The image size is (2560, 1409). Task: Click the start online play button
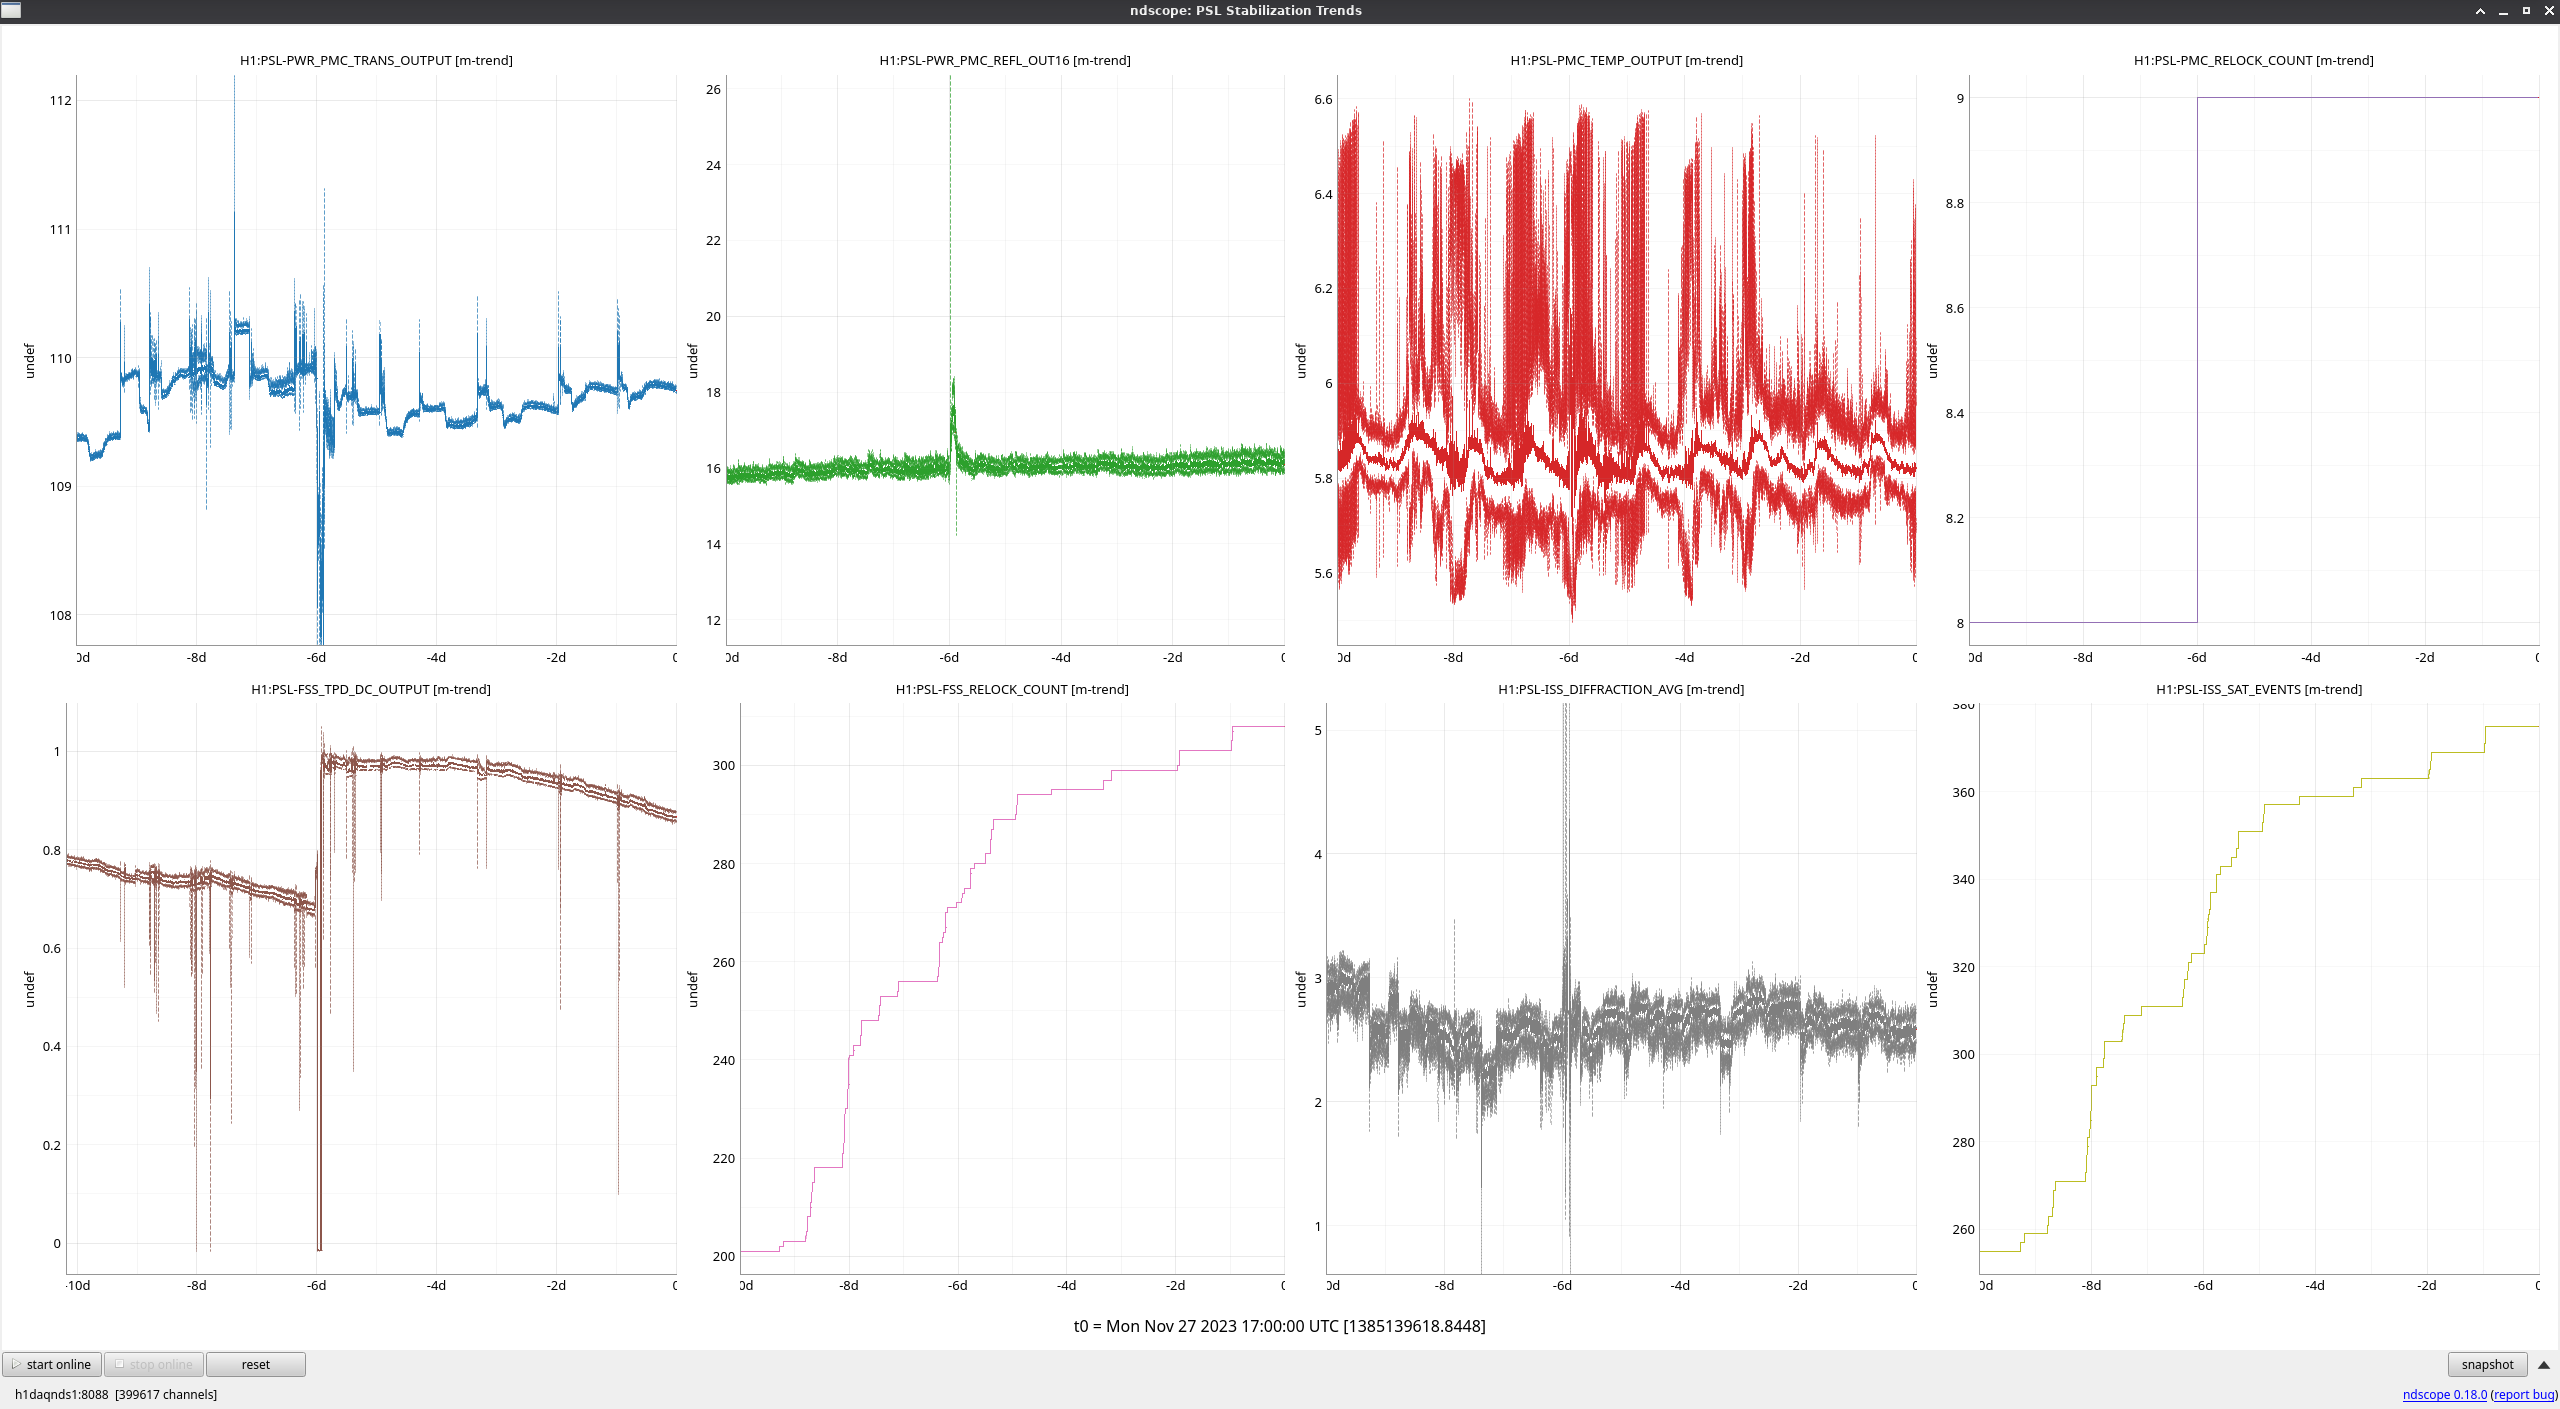click(x=52, y=1364)
